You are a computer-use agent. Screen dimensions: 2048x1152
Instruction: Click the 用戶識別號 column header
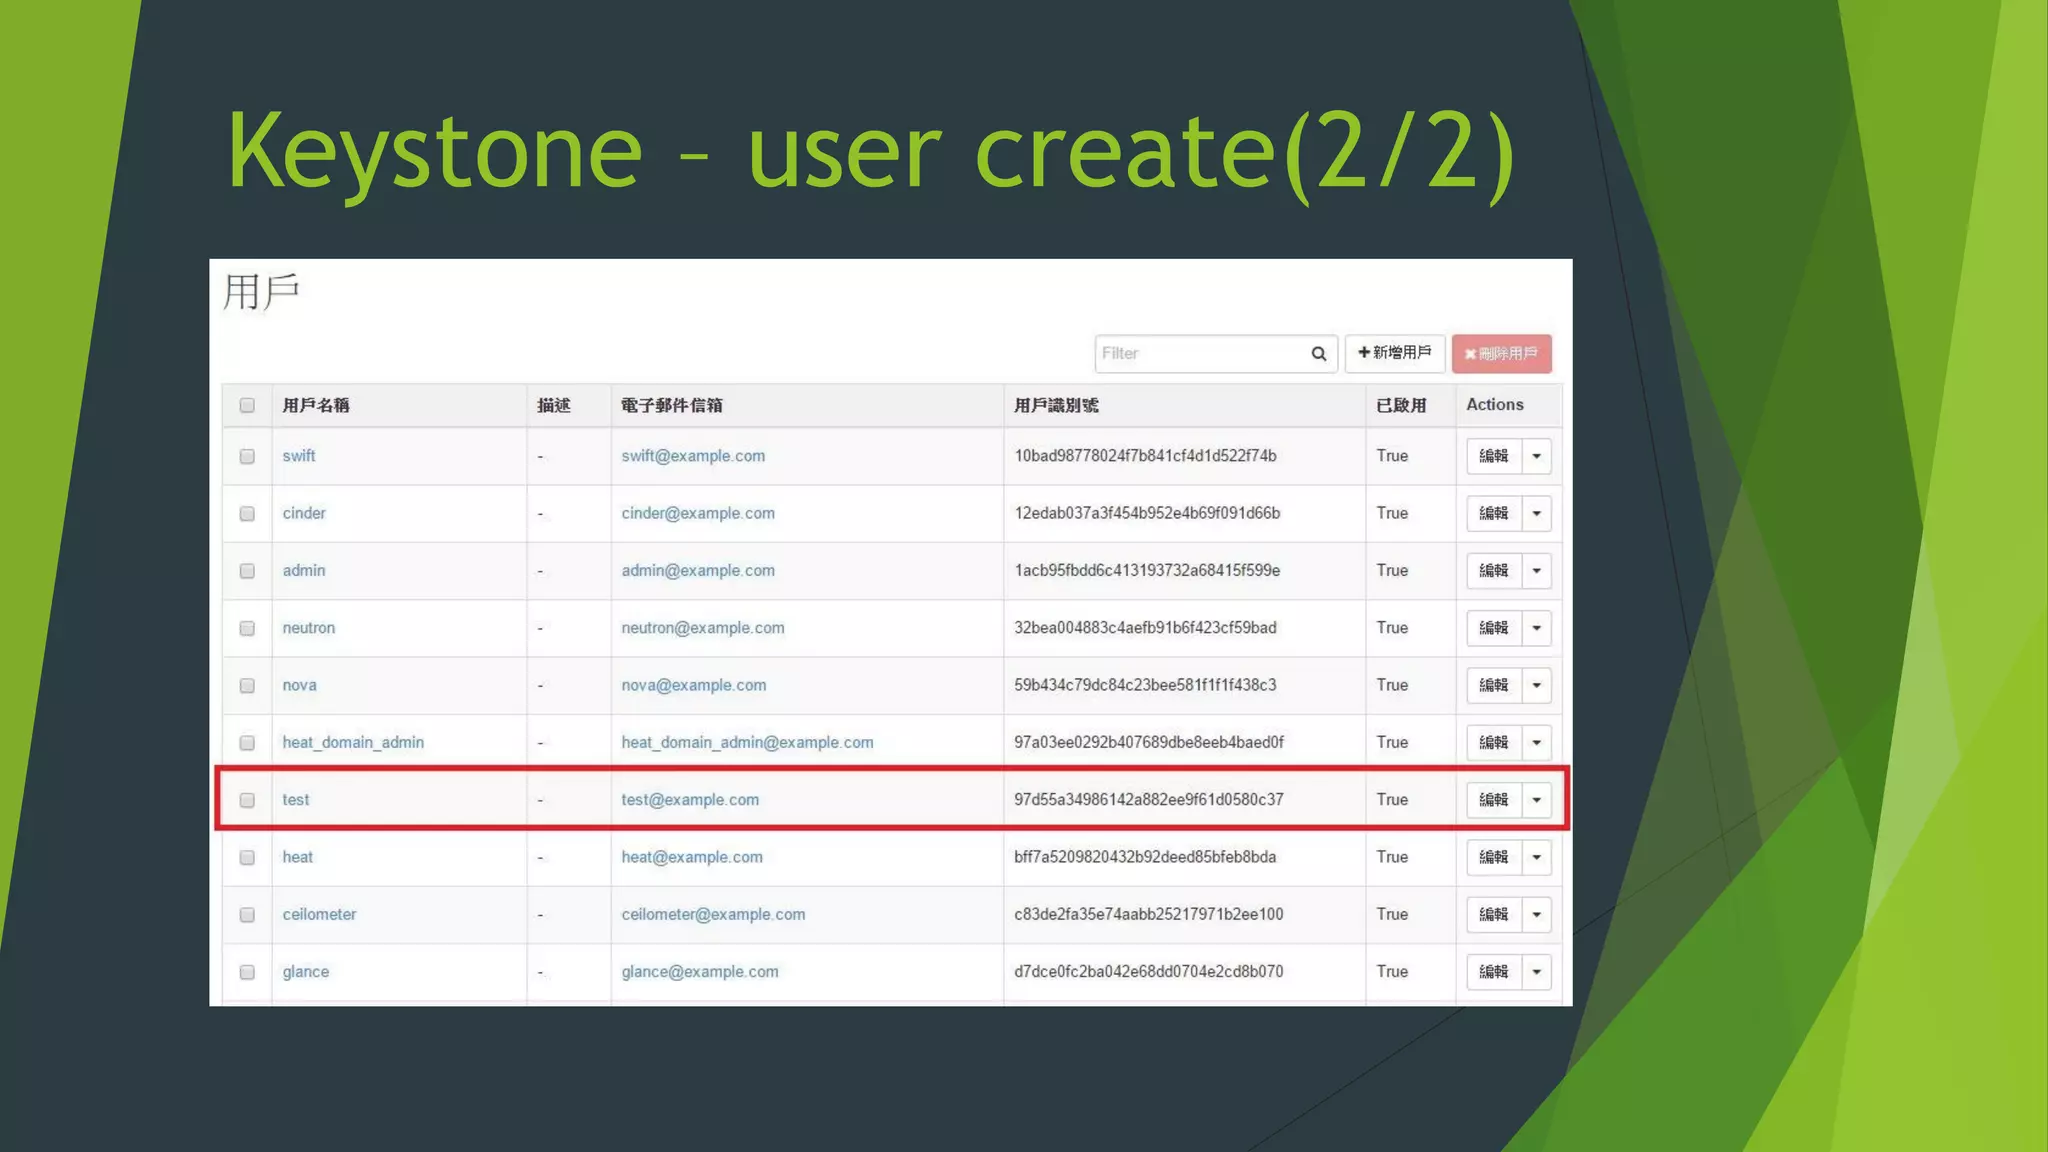point(1056,405)
